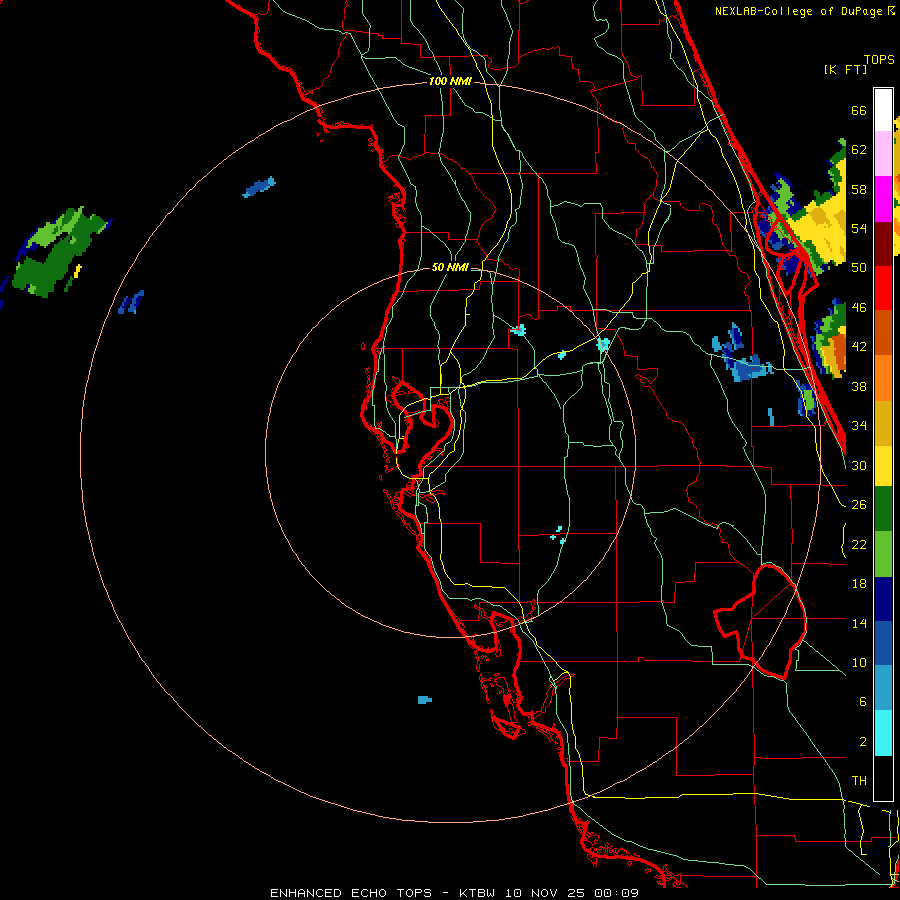This screenshot has height=900, width=900.
Task: Click the 100 NMI range ring label
Action: [x=450, y=82]
